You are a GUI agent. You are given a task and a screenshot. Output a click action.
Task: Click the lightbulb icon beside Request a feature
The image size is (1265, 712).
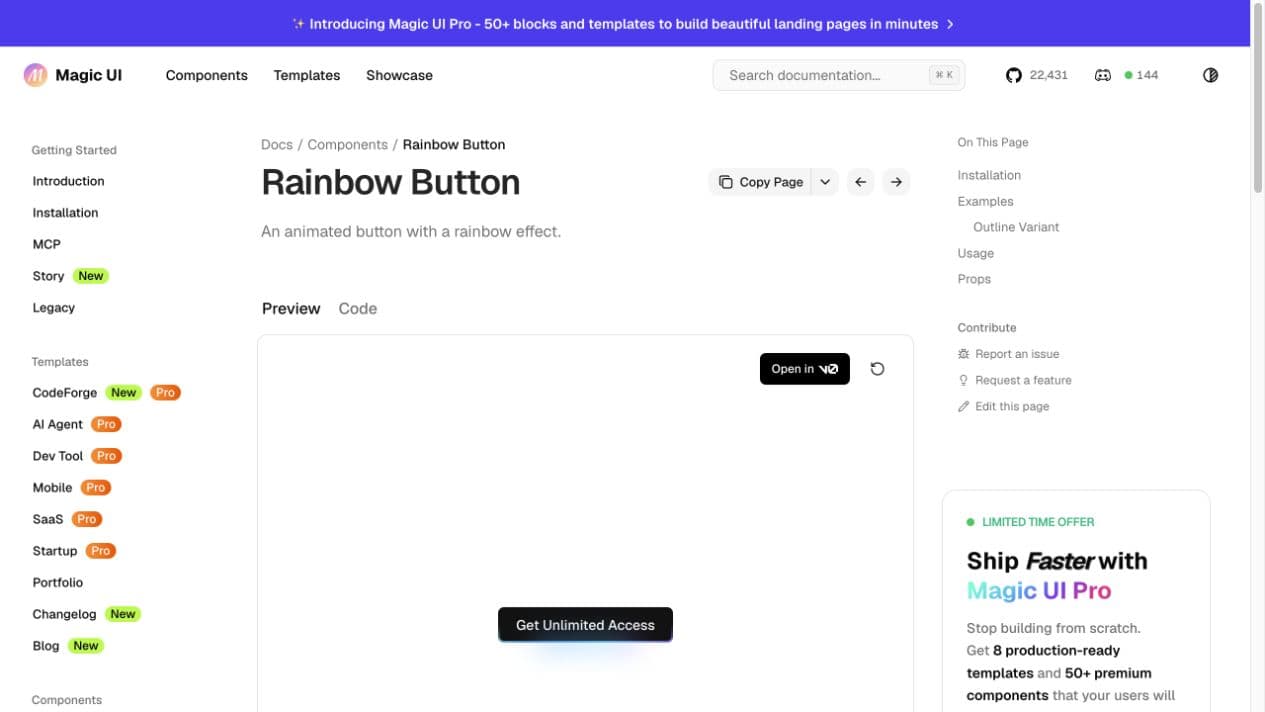[x=964, y=380]
